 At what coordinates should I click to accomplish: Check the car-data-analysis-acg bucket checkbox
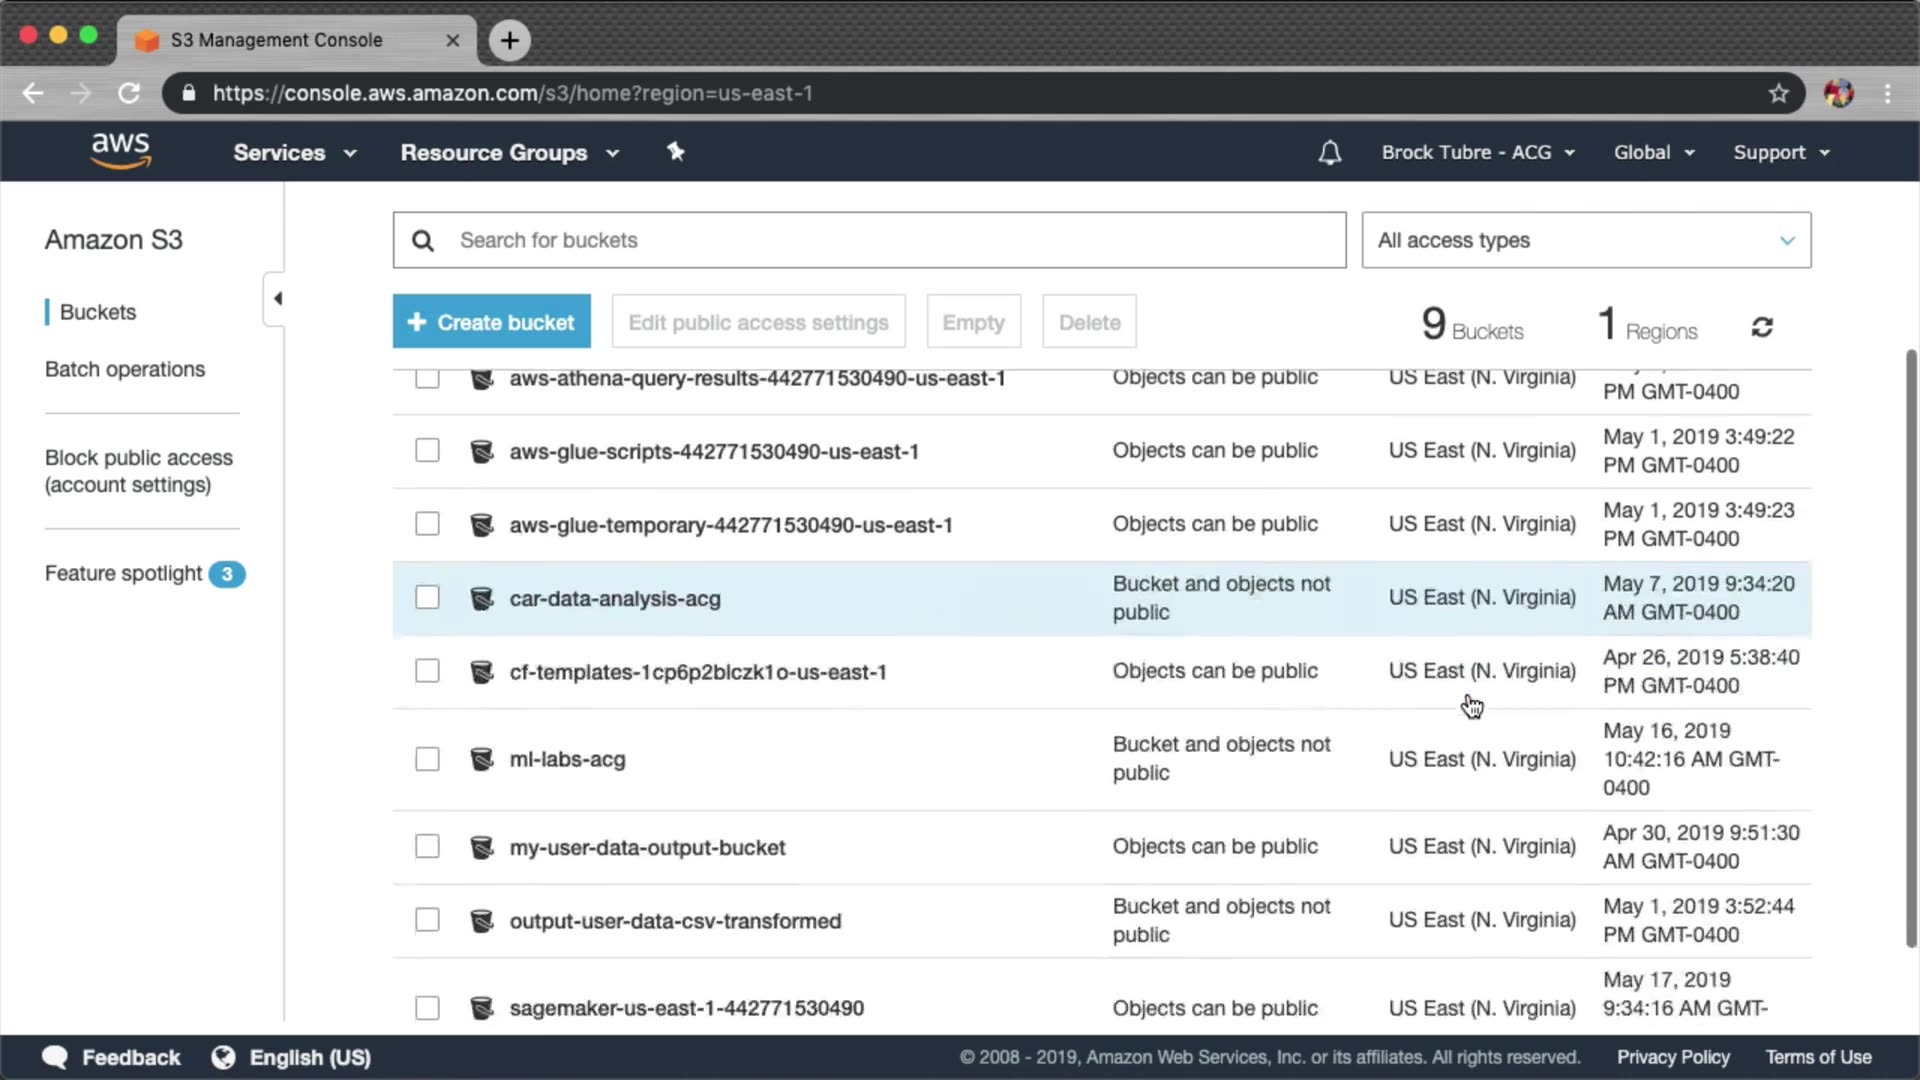click(427, 598)
